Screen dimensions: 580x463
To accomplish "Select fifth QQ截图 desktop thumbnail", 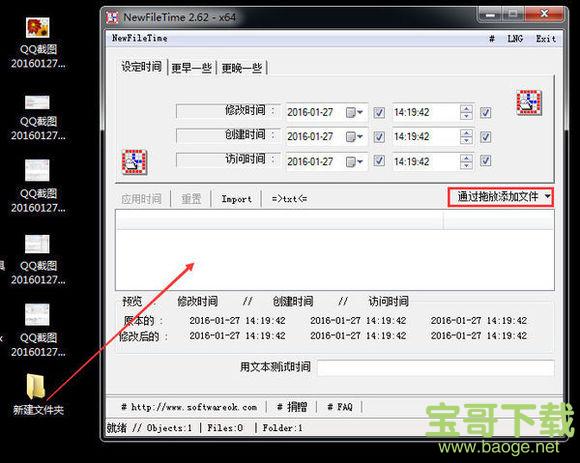I will click(x=37, y=314).
